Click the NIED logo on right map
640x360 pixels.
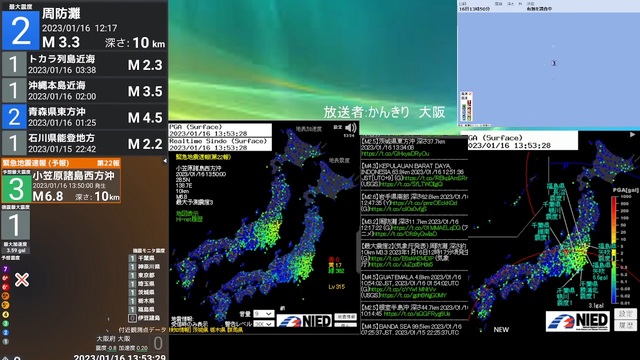pos(578,322)
